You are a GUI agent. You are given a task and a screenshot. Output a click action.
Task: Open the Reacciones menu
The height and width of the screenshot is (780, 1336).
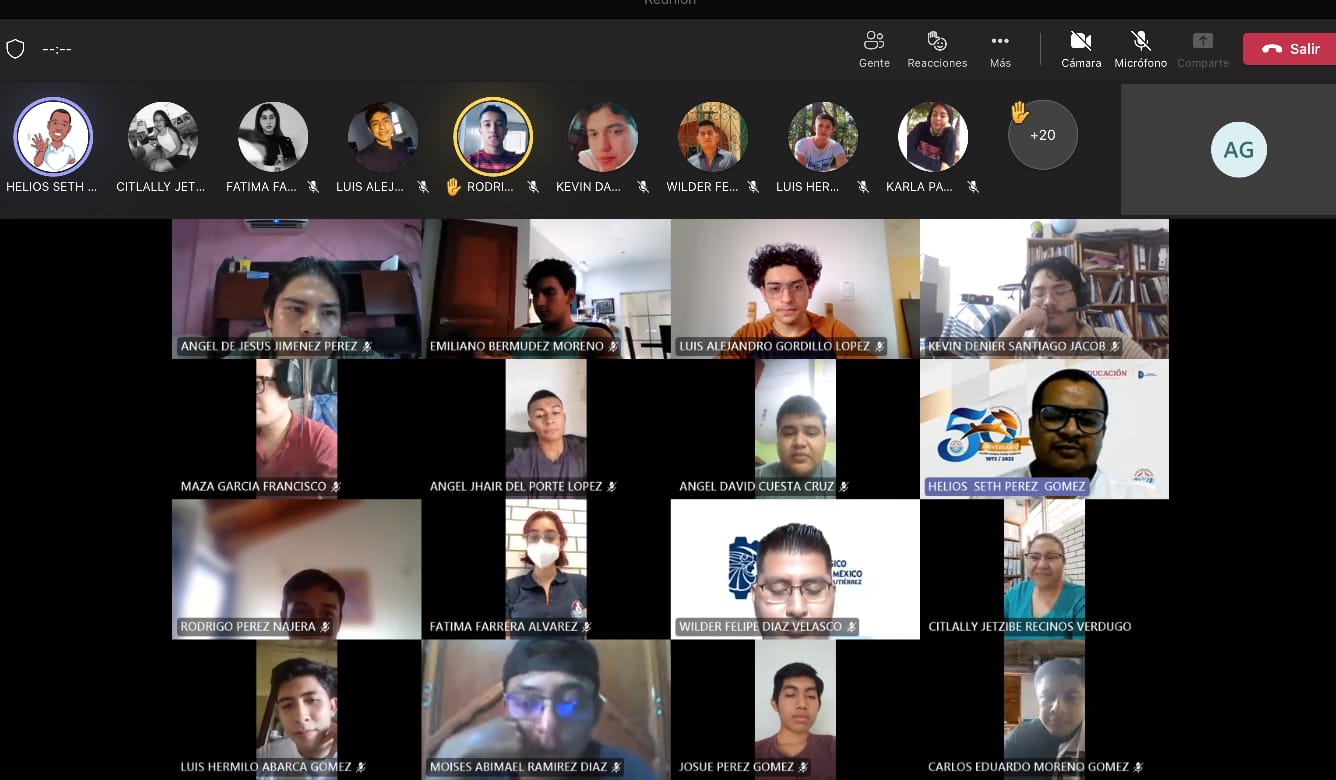pyautogui.click(x=937, y=49)
